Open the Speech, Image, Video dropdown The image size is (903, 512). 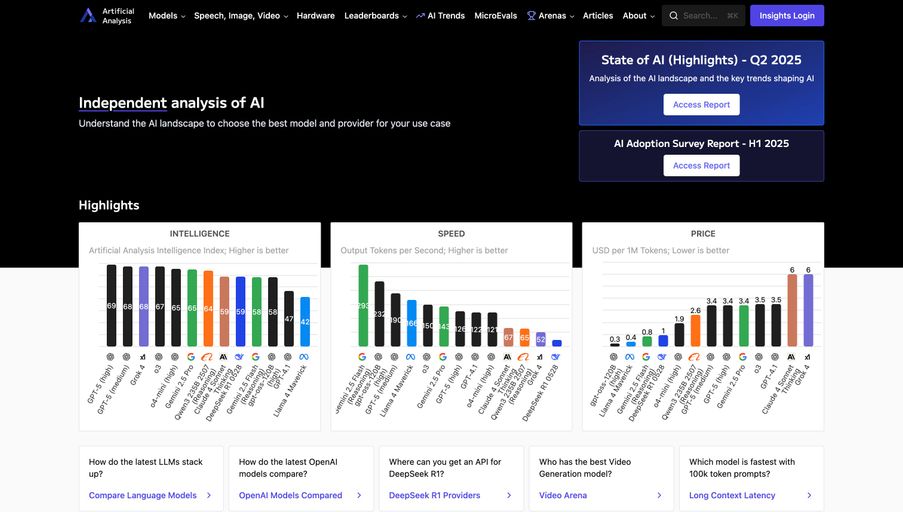point(240,16)
